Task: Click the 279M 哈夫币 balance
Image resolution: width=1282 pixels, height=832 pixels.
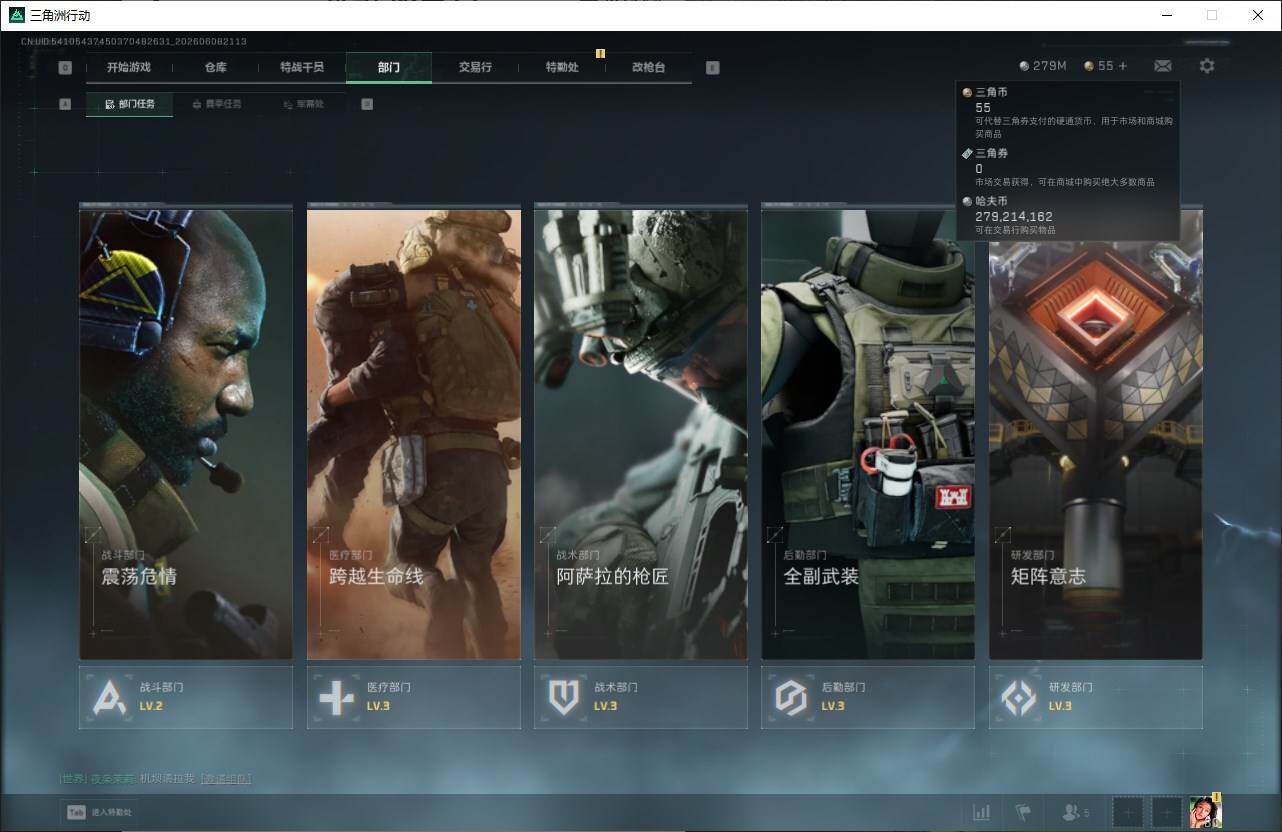Action: click(x=1043, y=66)
